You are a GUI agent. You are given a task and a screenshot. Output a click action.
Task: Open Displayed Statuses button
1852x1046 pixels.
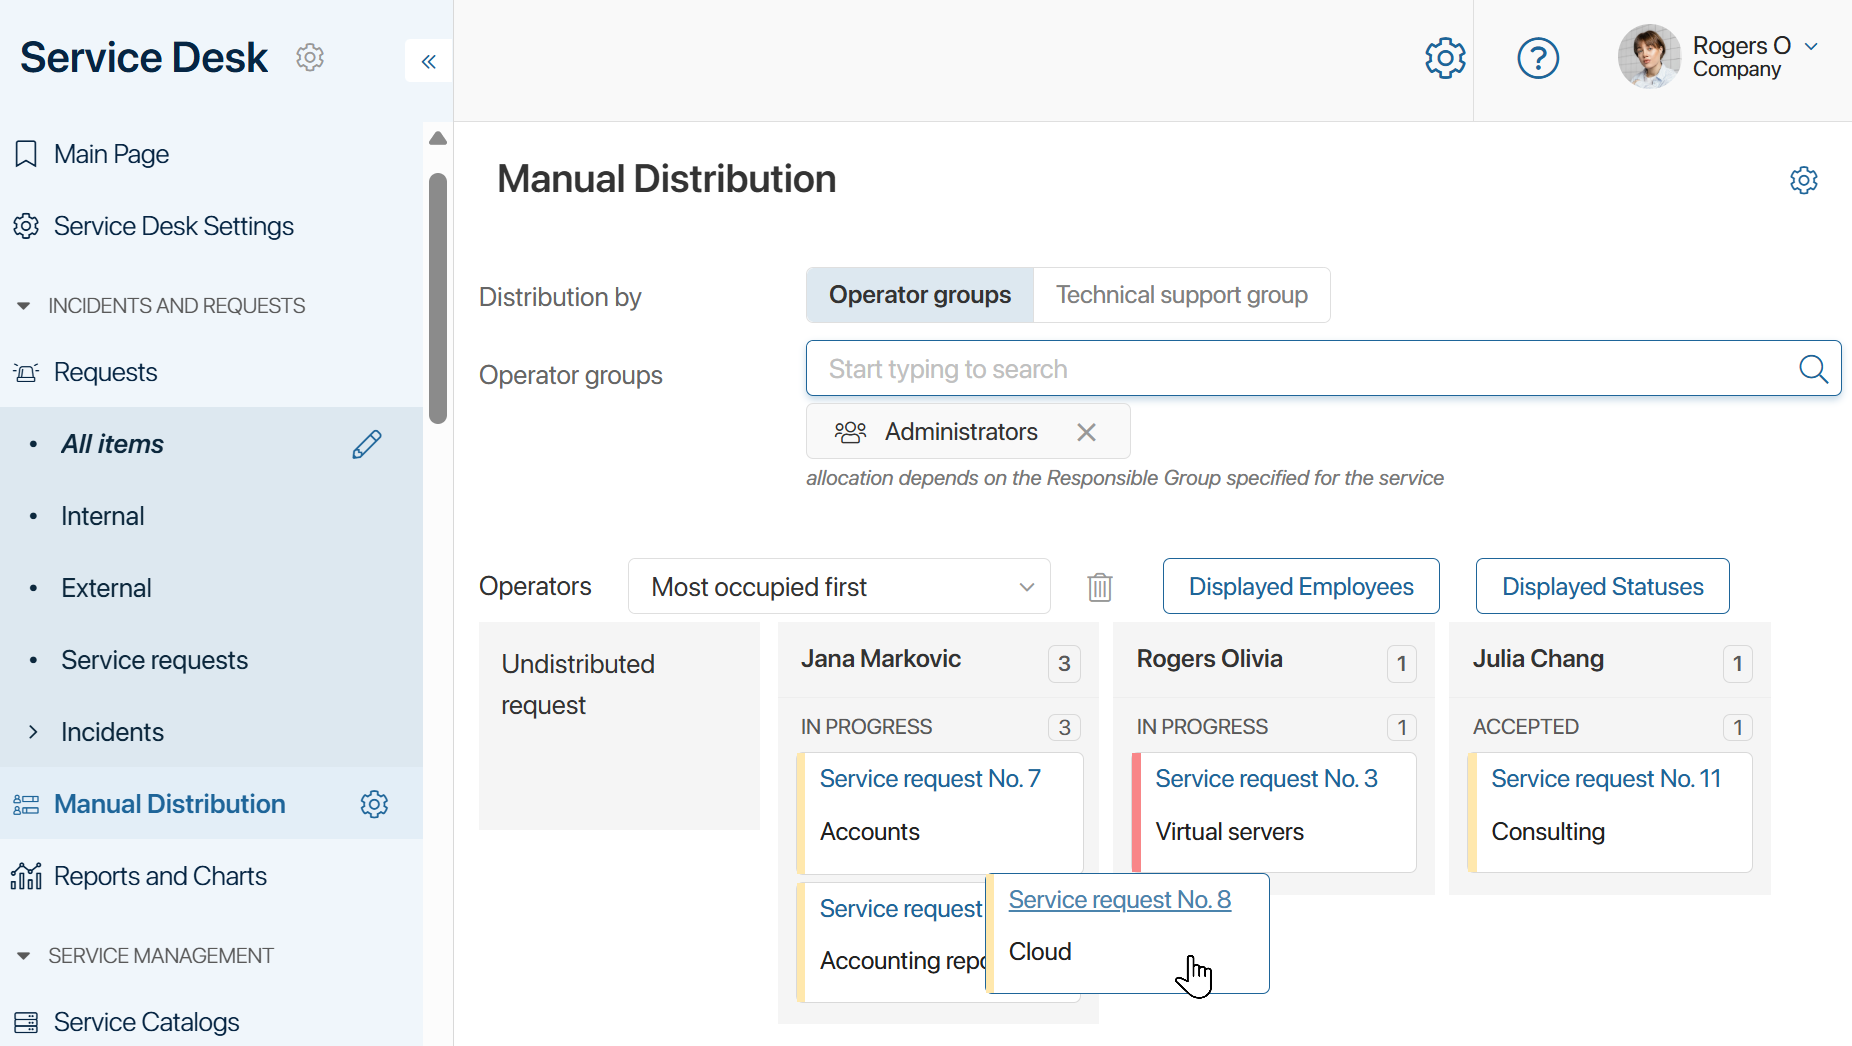click(1602, 586)
